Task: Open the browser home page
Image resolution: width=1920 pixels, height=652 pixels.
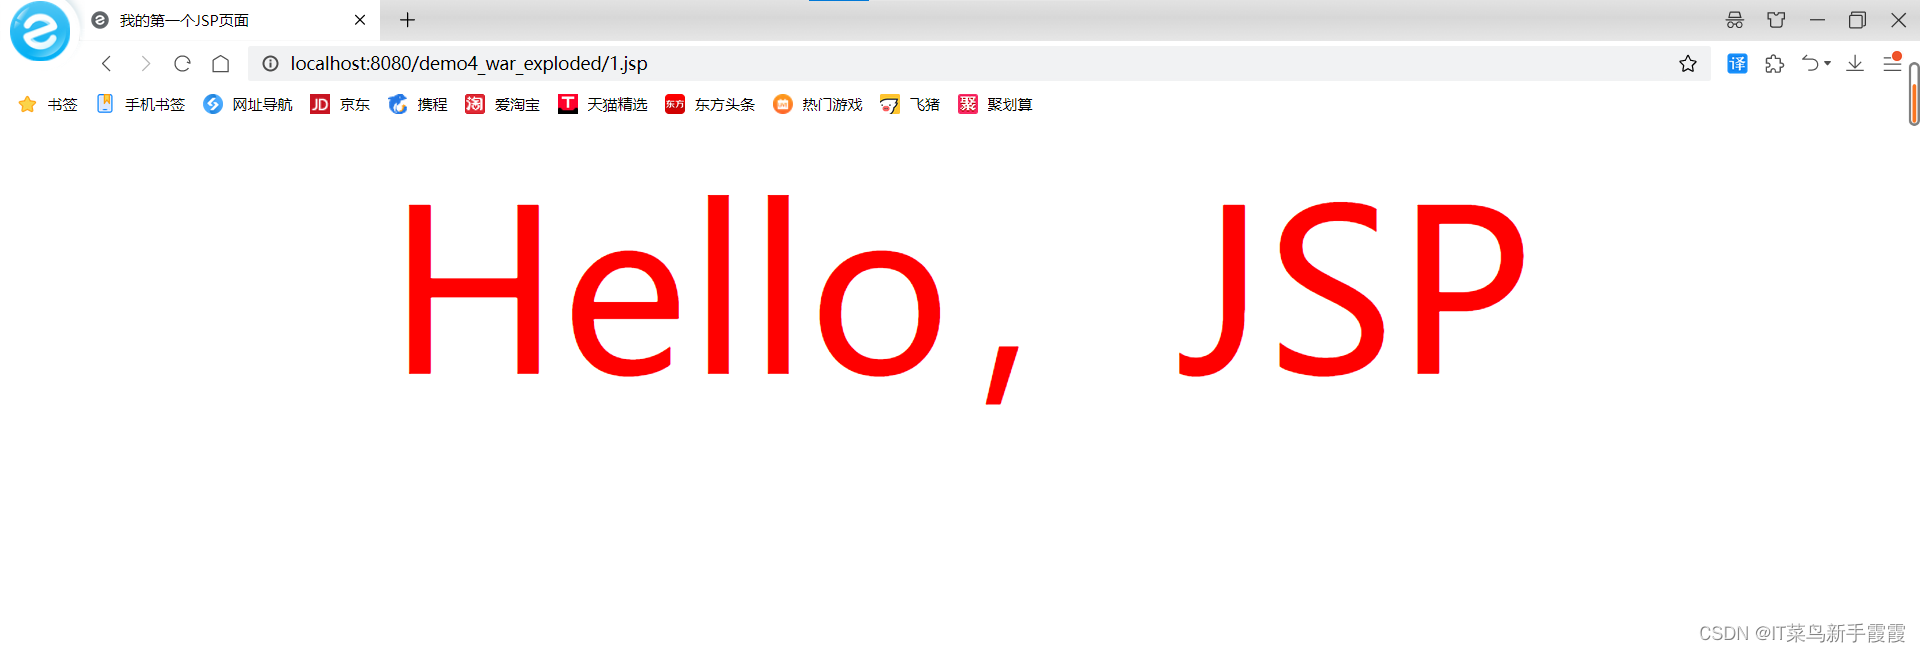Action: point(221,64)
